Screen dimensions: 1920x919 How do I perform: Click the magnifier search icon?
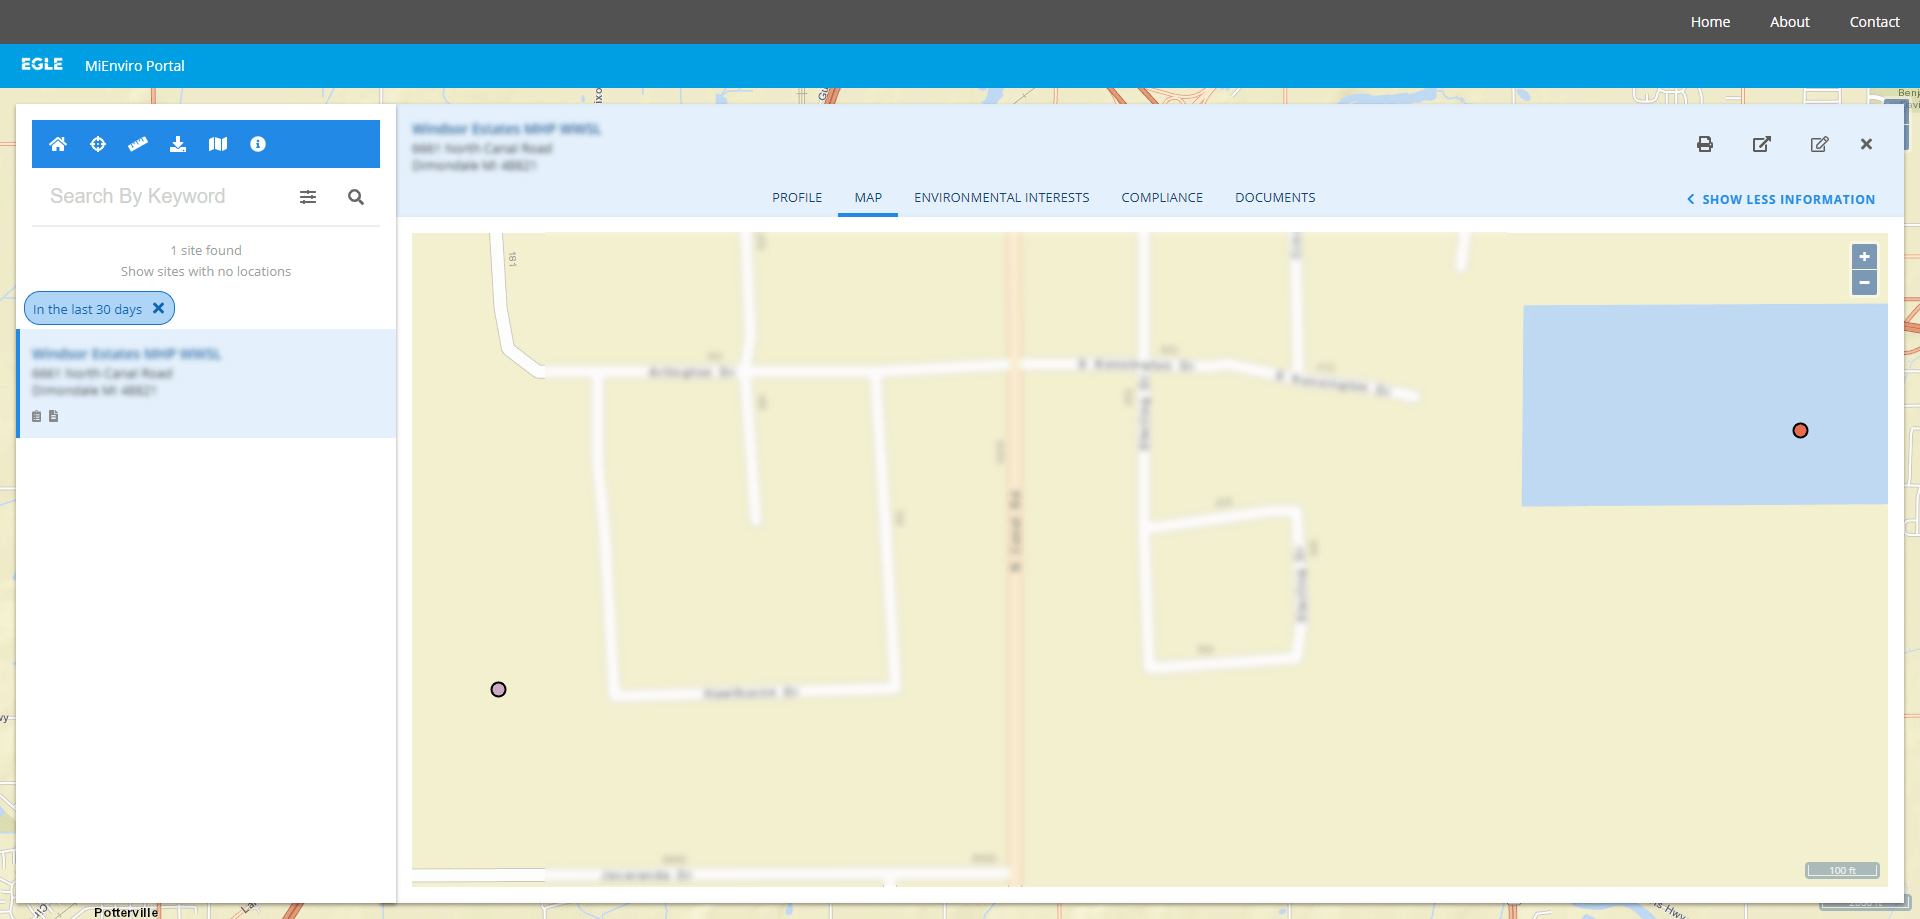(x=356, y=197)
